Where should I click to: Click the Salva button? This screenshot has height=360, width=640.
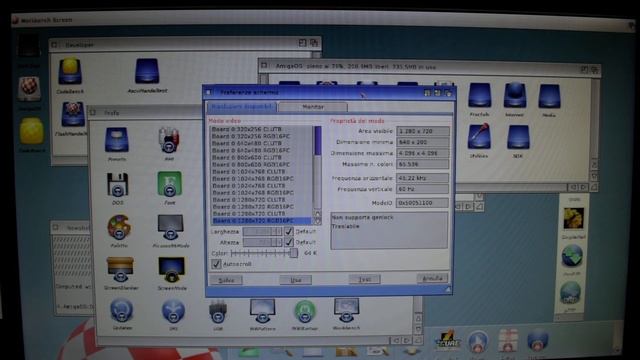(x=226, y=280)
